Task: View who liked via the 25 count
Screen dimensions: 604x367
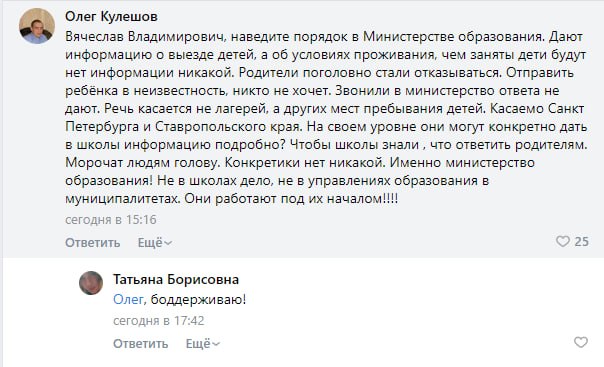Action: coord(581,241)
